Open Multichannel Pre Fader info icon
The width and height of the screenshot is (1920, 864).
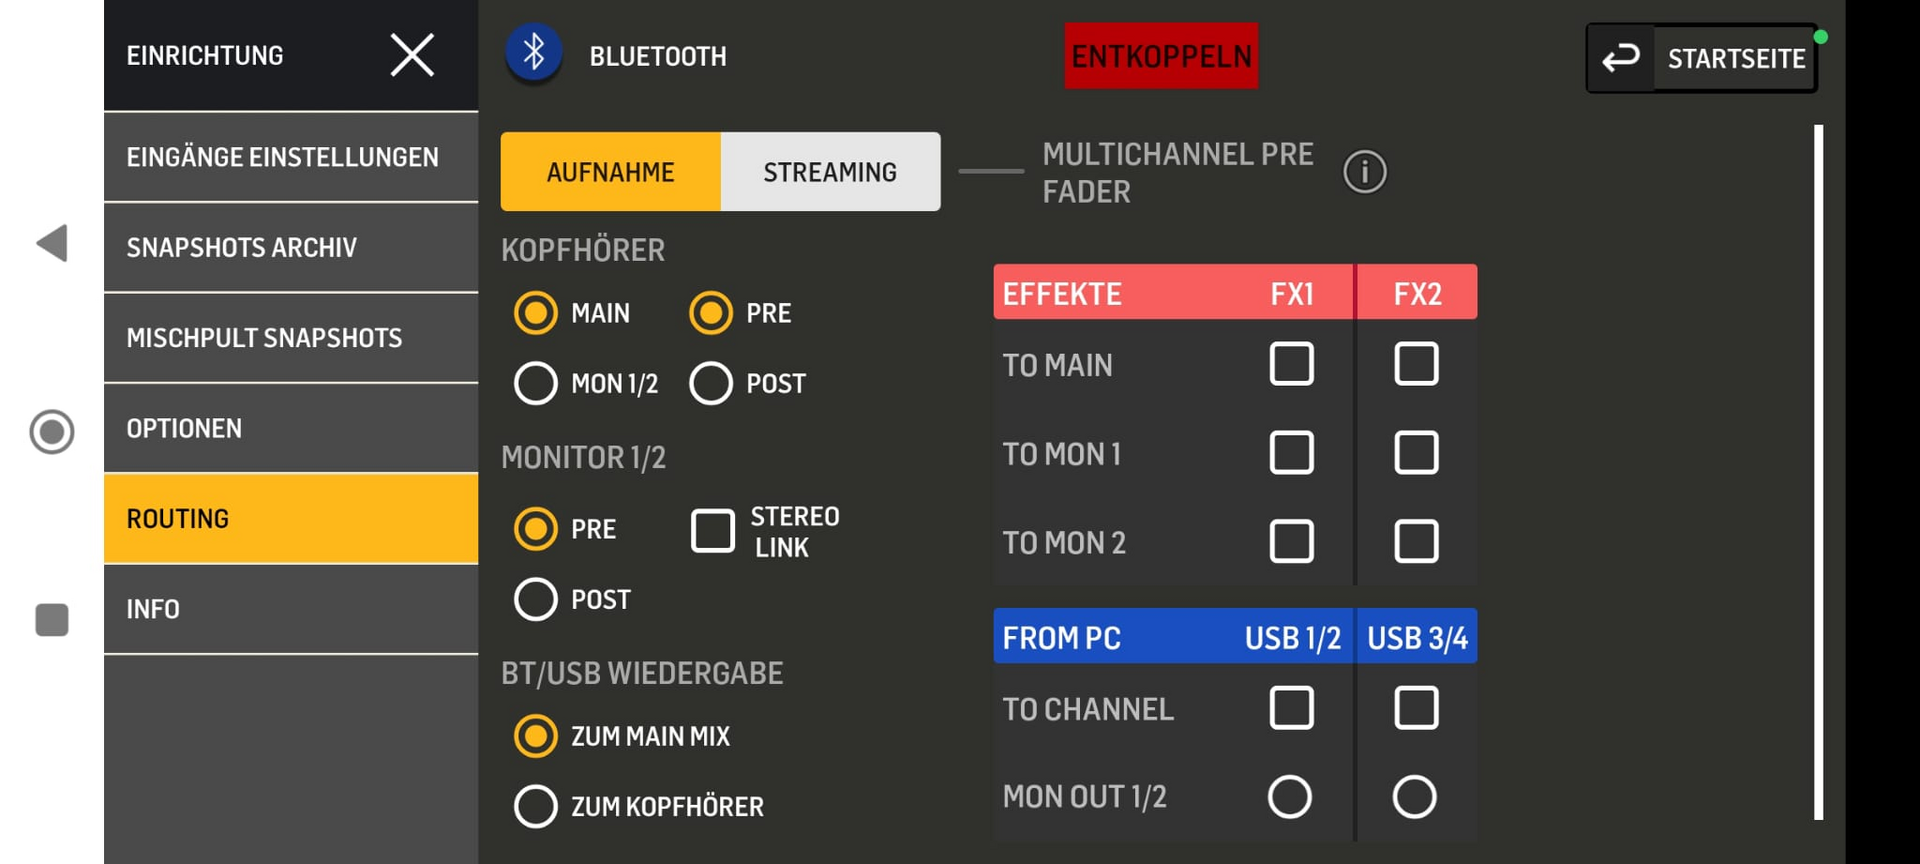(1364, 172)
